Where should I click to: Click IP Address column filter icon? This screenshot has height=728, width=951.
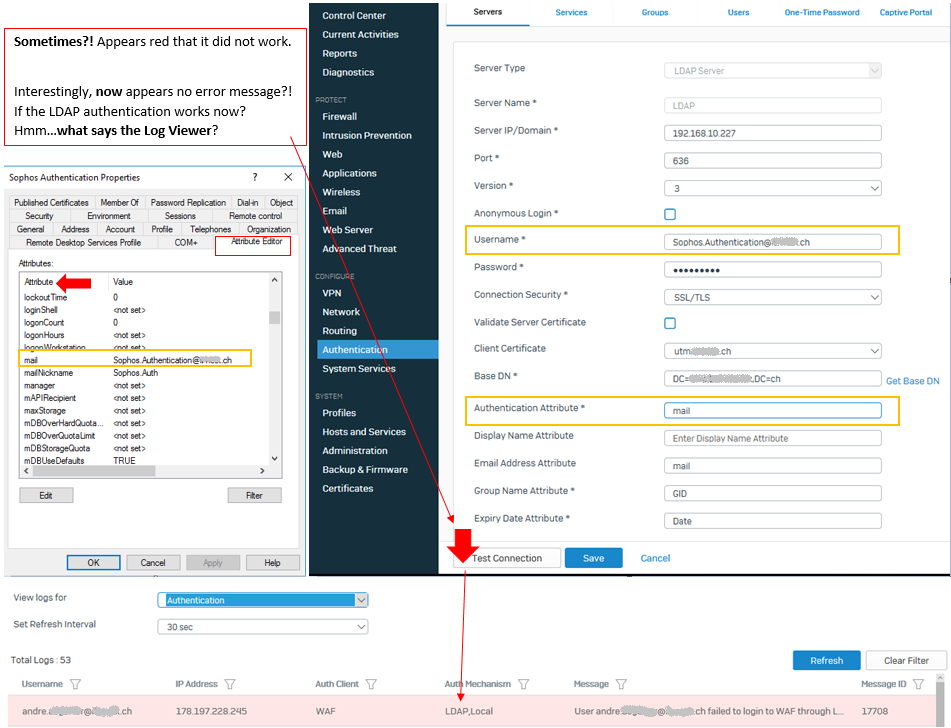[230, 684]
